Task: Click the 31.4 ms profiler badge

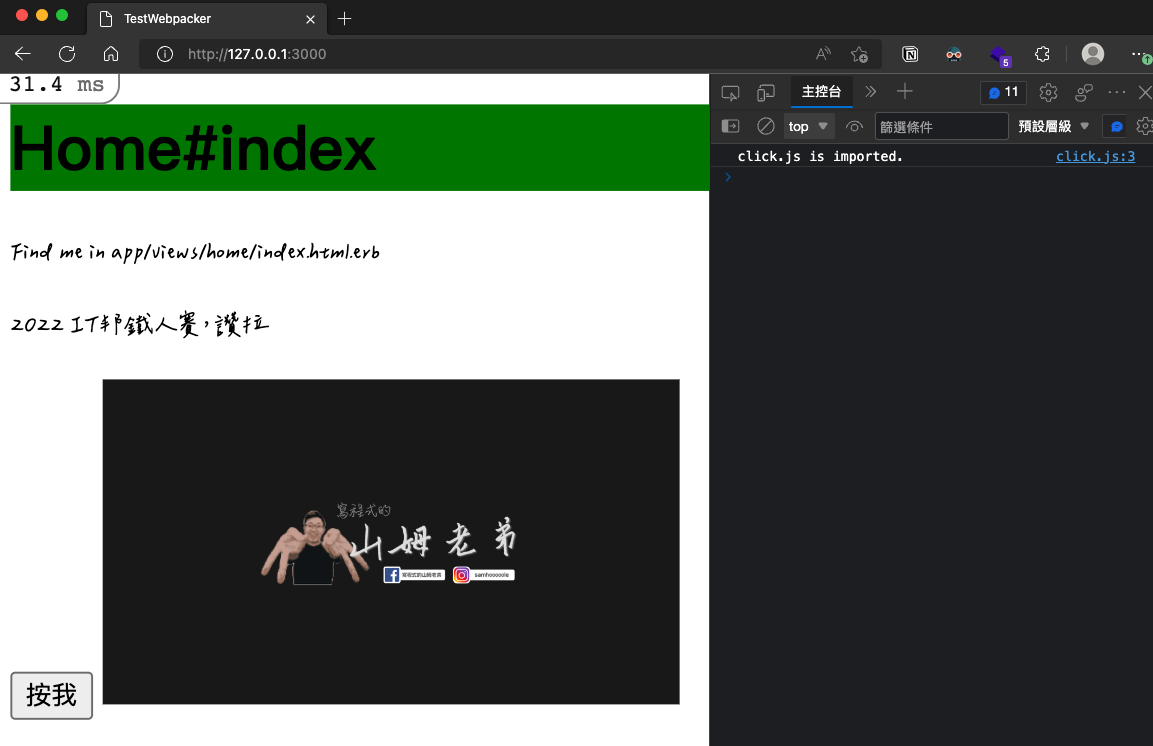Action: click(57, 85)
